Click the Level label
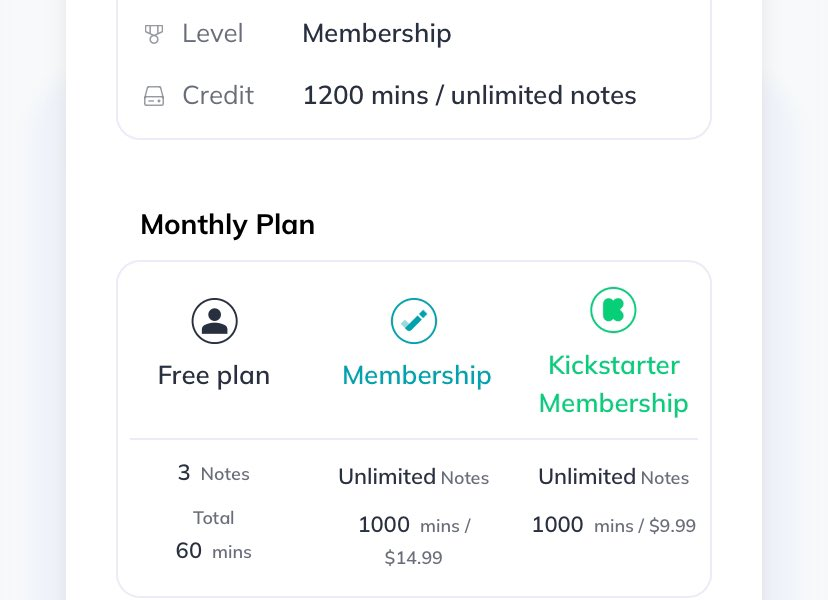 [x=212, y=34]
